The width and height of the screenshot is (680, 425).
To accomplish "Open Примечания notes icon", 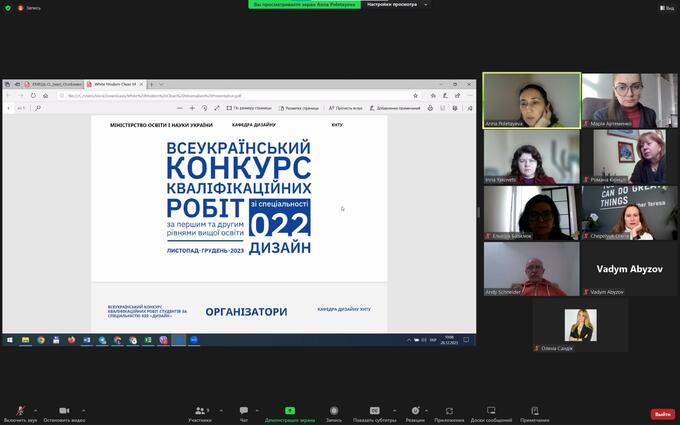I will coord(534,411).
